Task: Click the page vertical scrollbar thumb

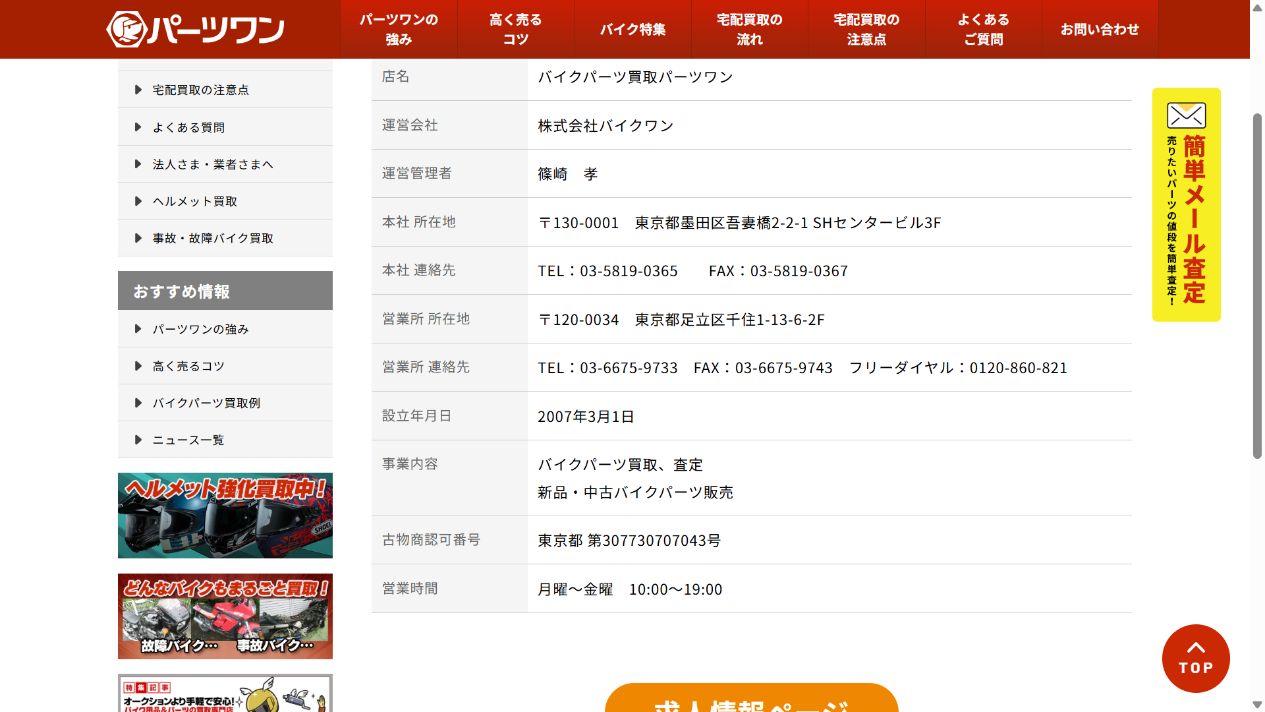Action: pos(1257,285)
